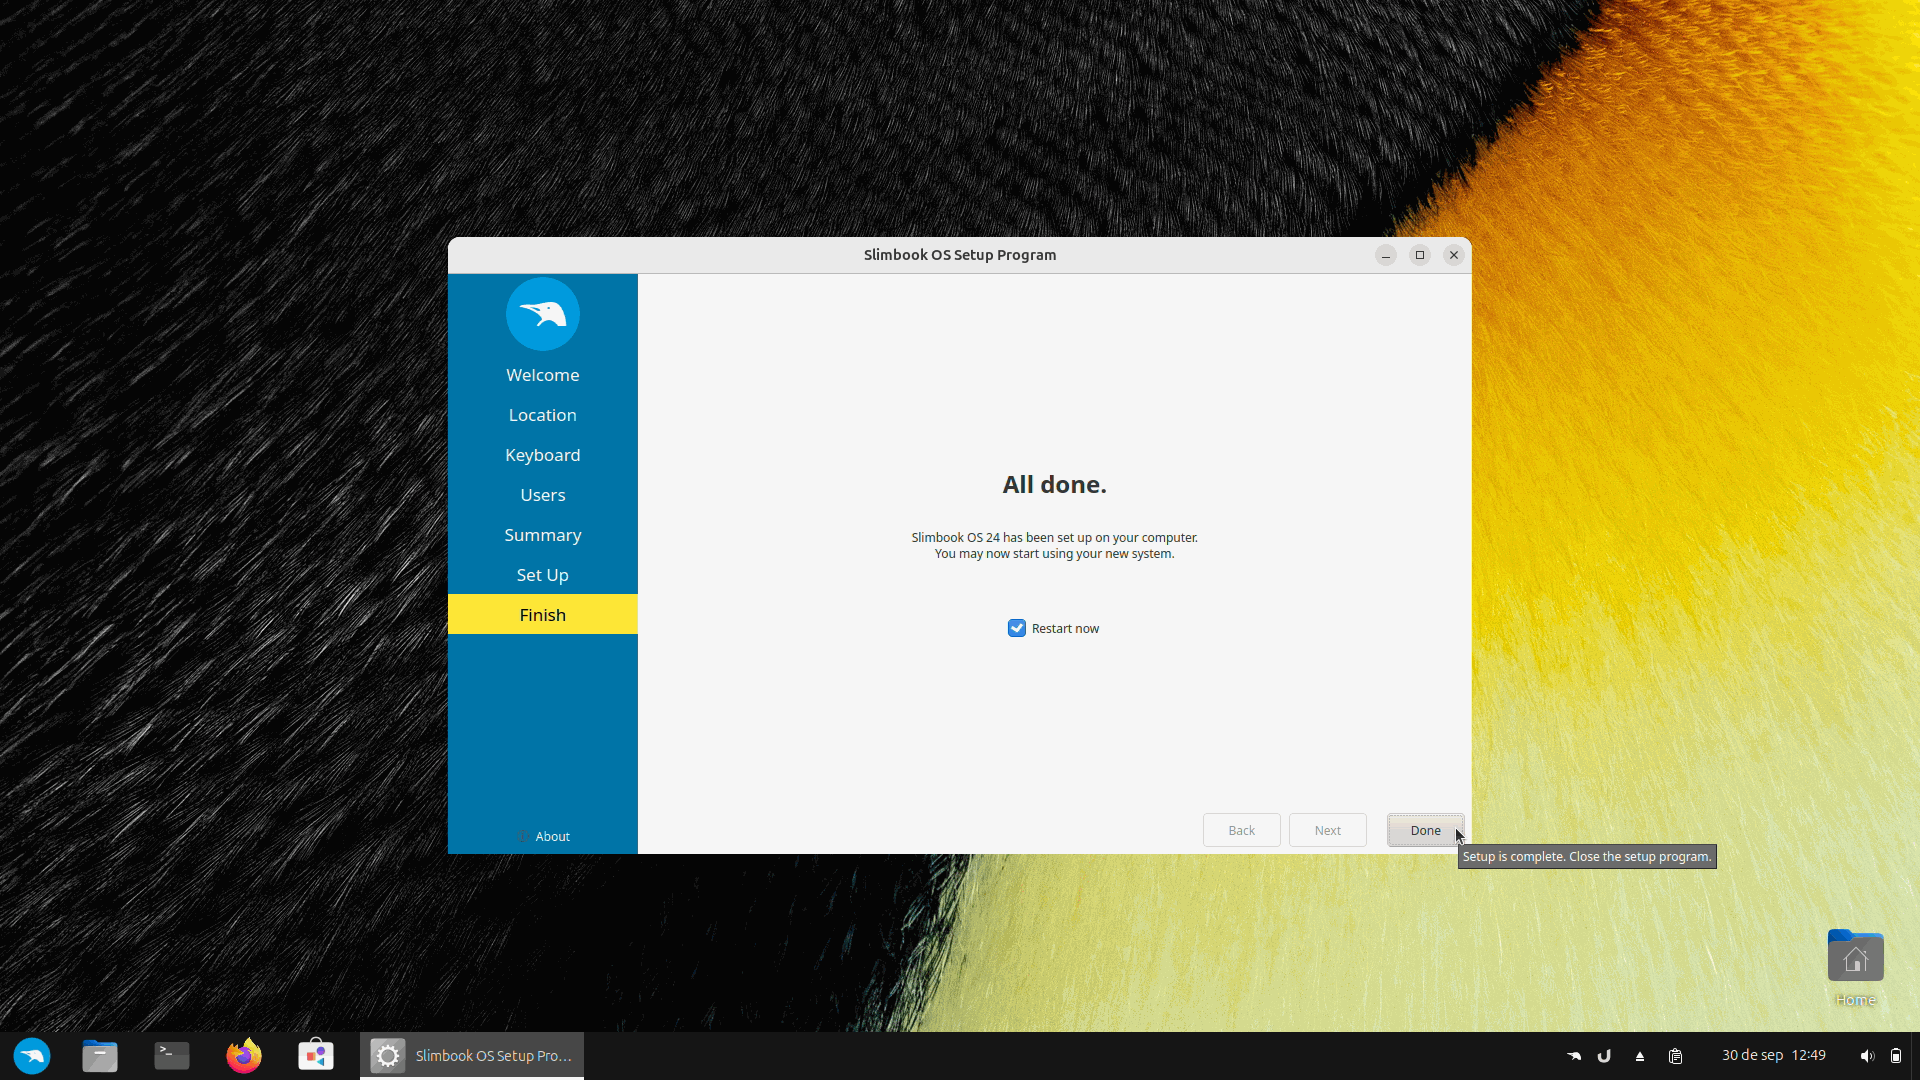Select the Welcome step in sidebar
The width and height of the screenshot is (1920, 1080).
(542, 375)
